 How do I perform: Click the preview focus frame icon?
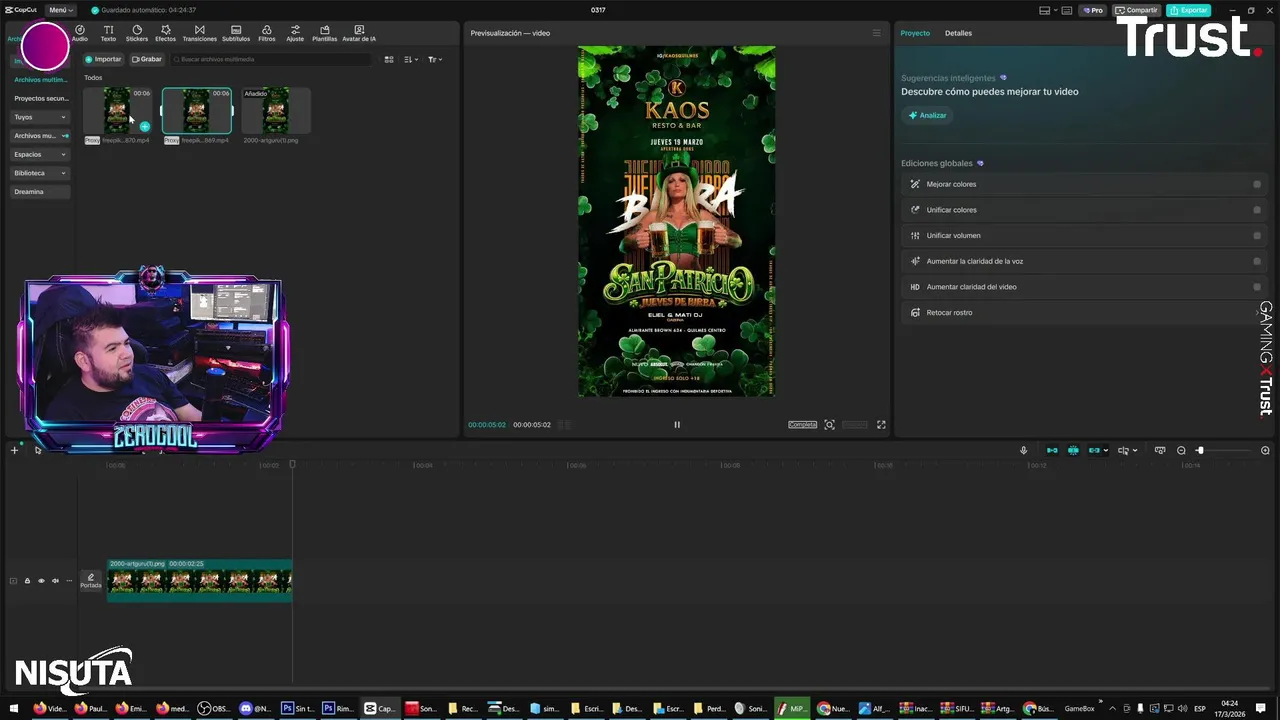(829, 424)
